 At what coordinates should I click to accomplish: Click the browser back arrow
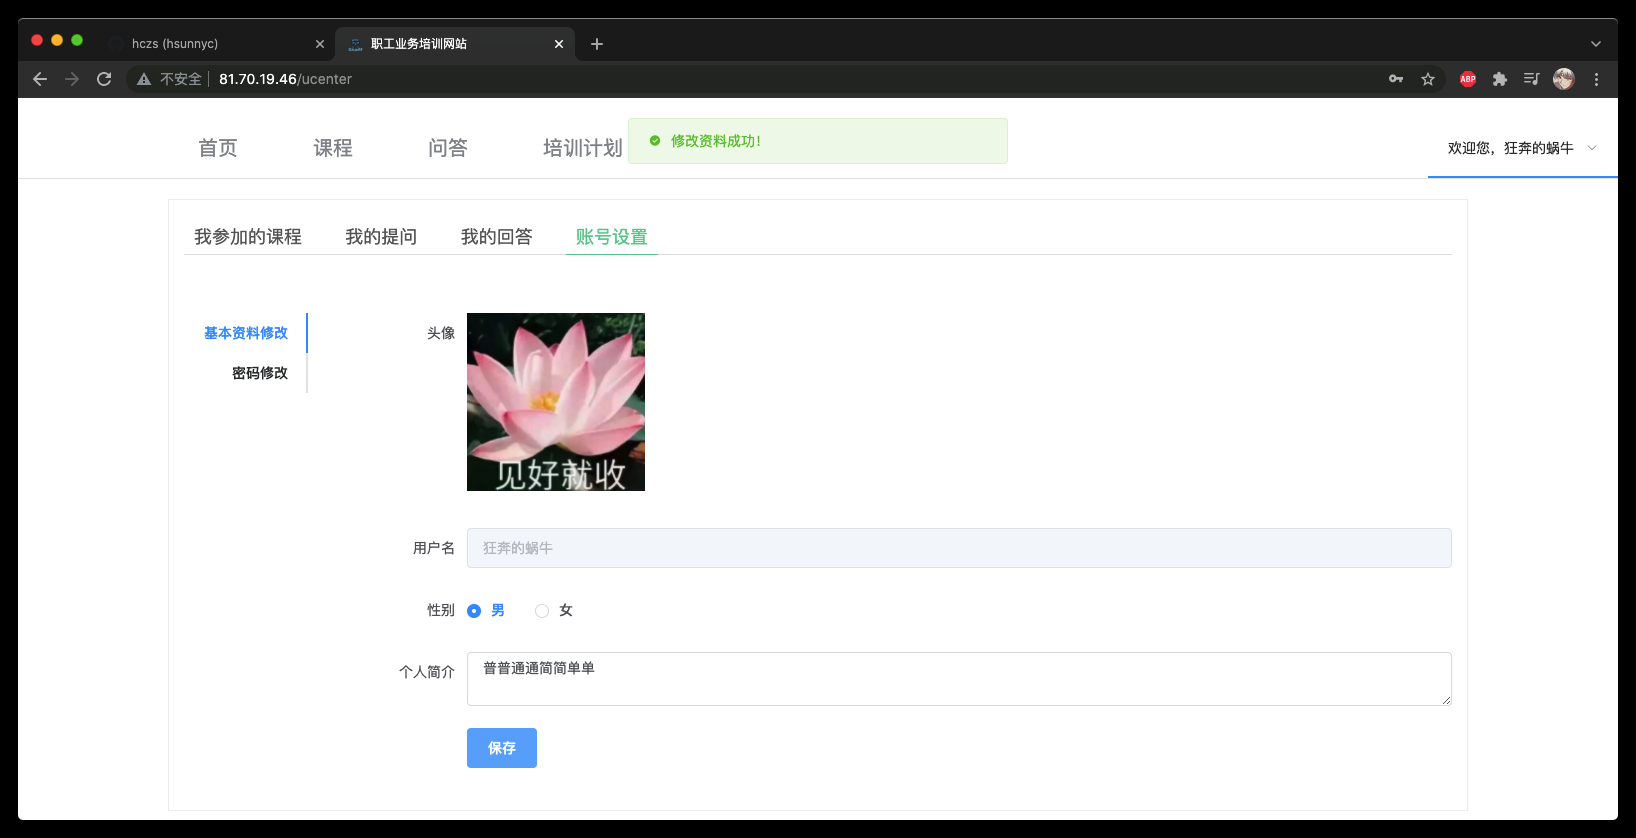pos(40,79)
